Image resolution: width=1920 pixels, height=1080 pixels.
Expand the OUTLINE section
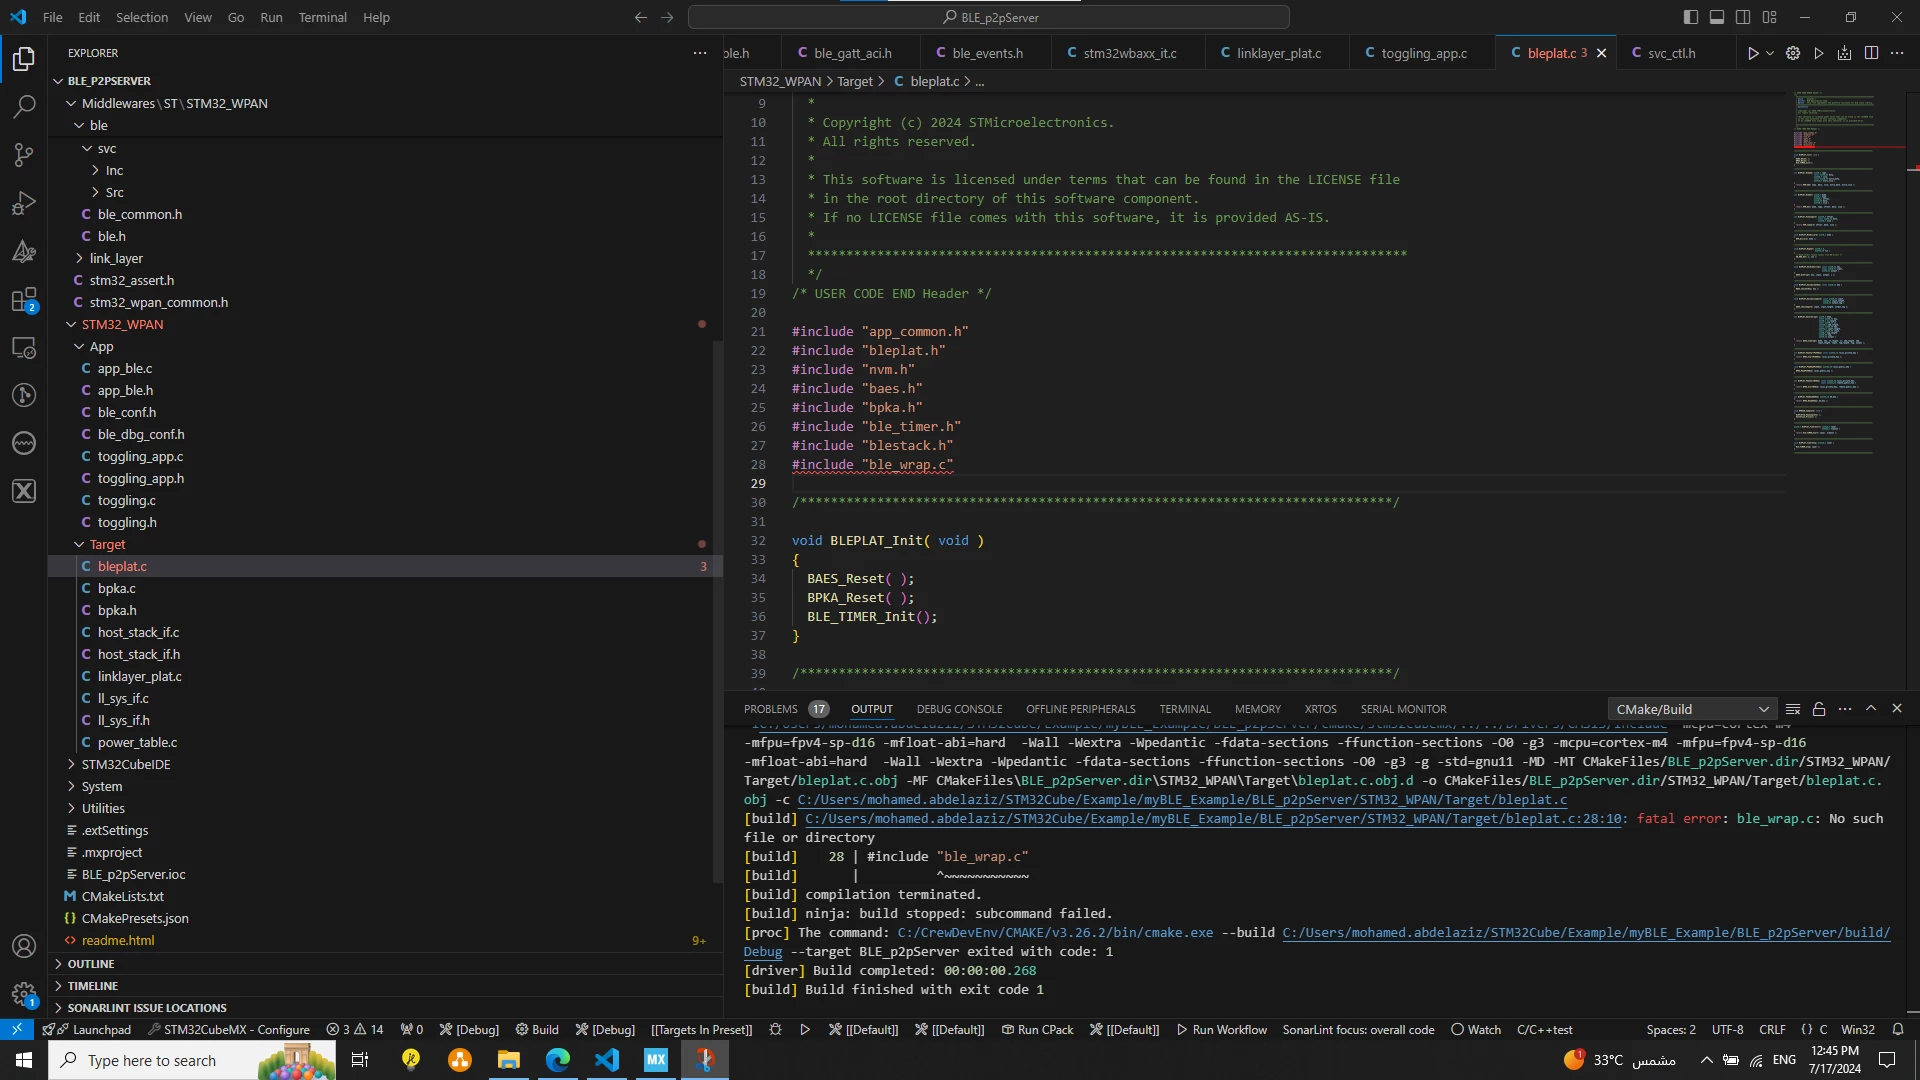[x=91, y=964]
